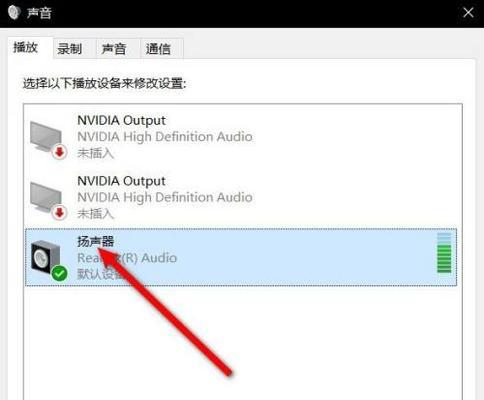This screenshot has height=400, width=484.
Task: Close the 声音 dialog window
Action: (x=468, y=13)
